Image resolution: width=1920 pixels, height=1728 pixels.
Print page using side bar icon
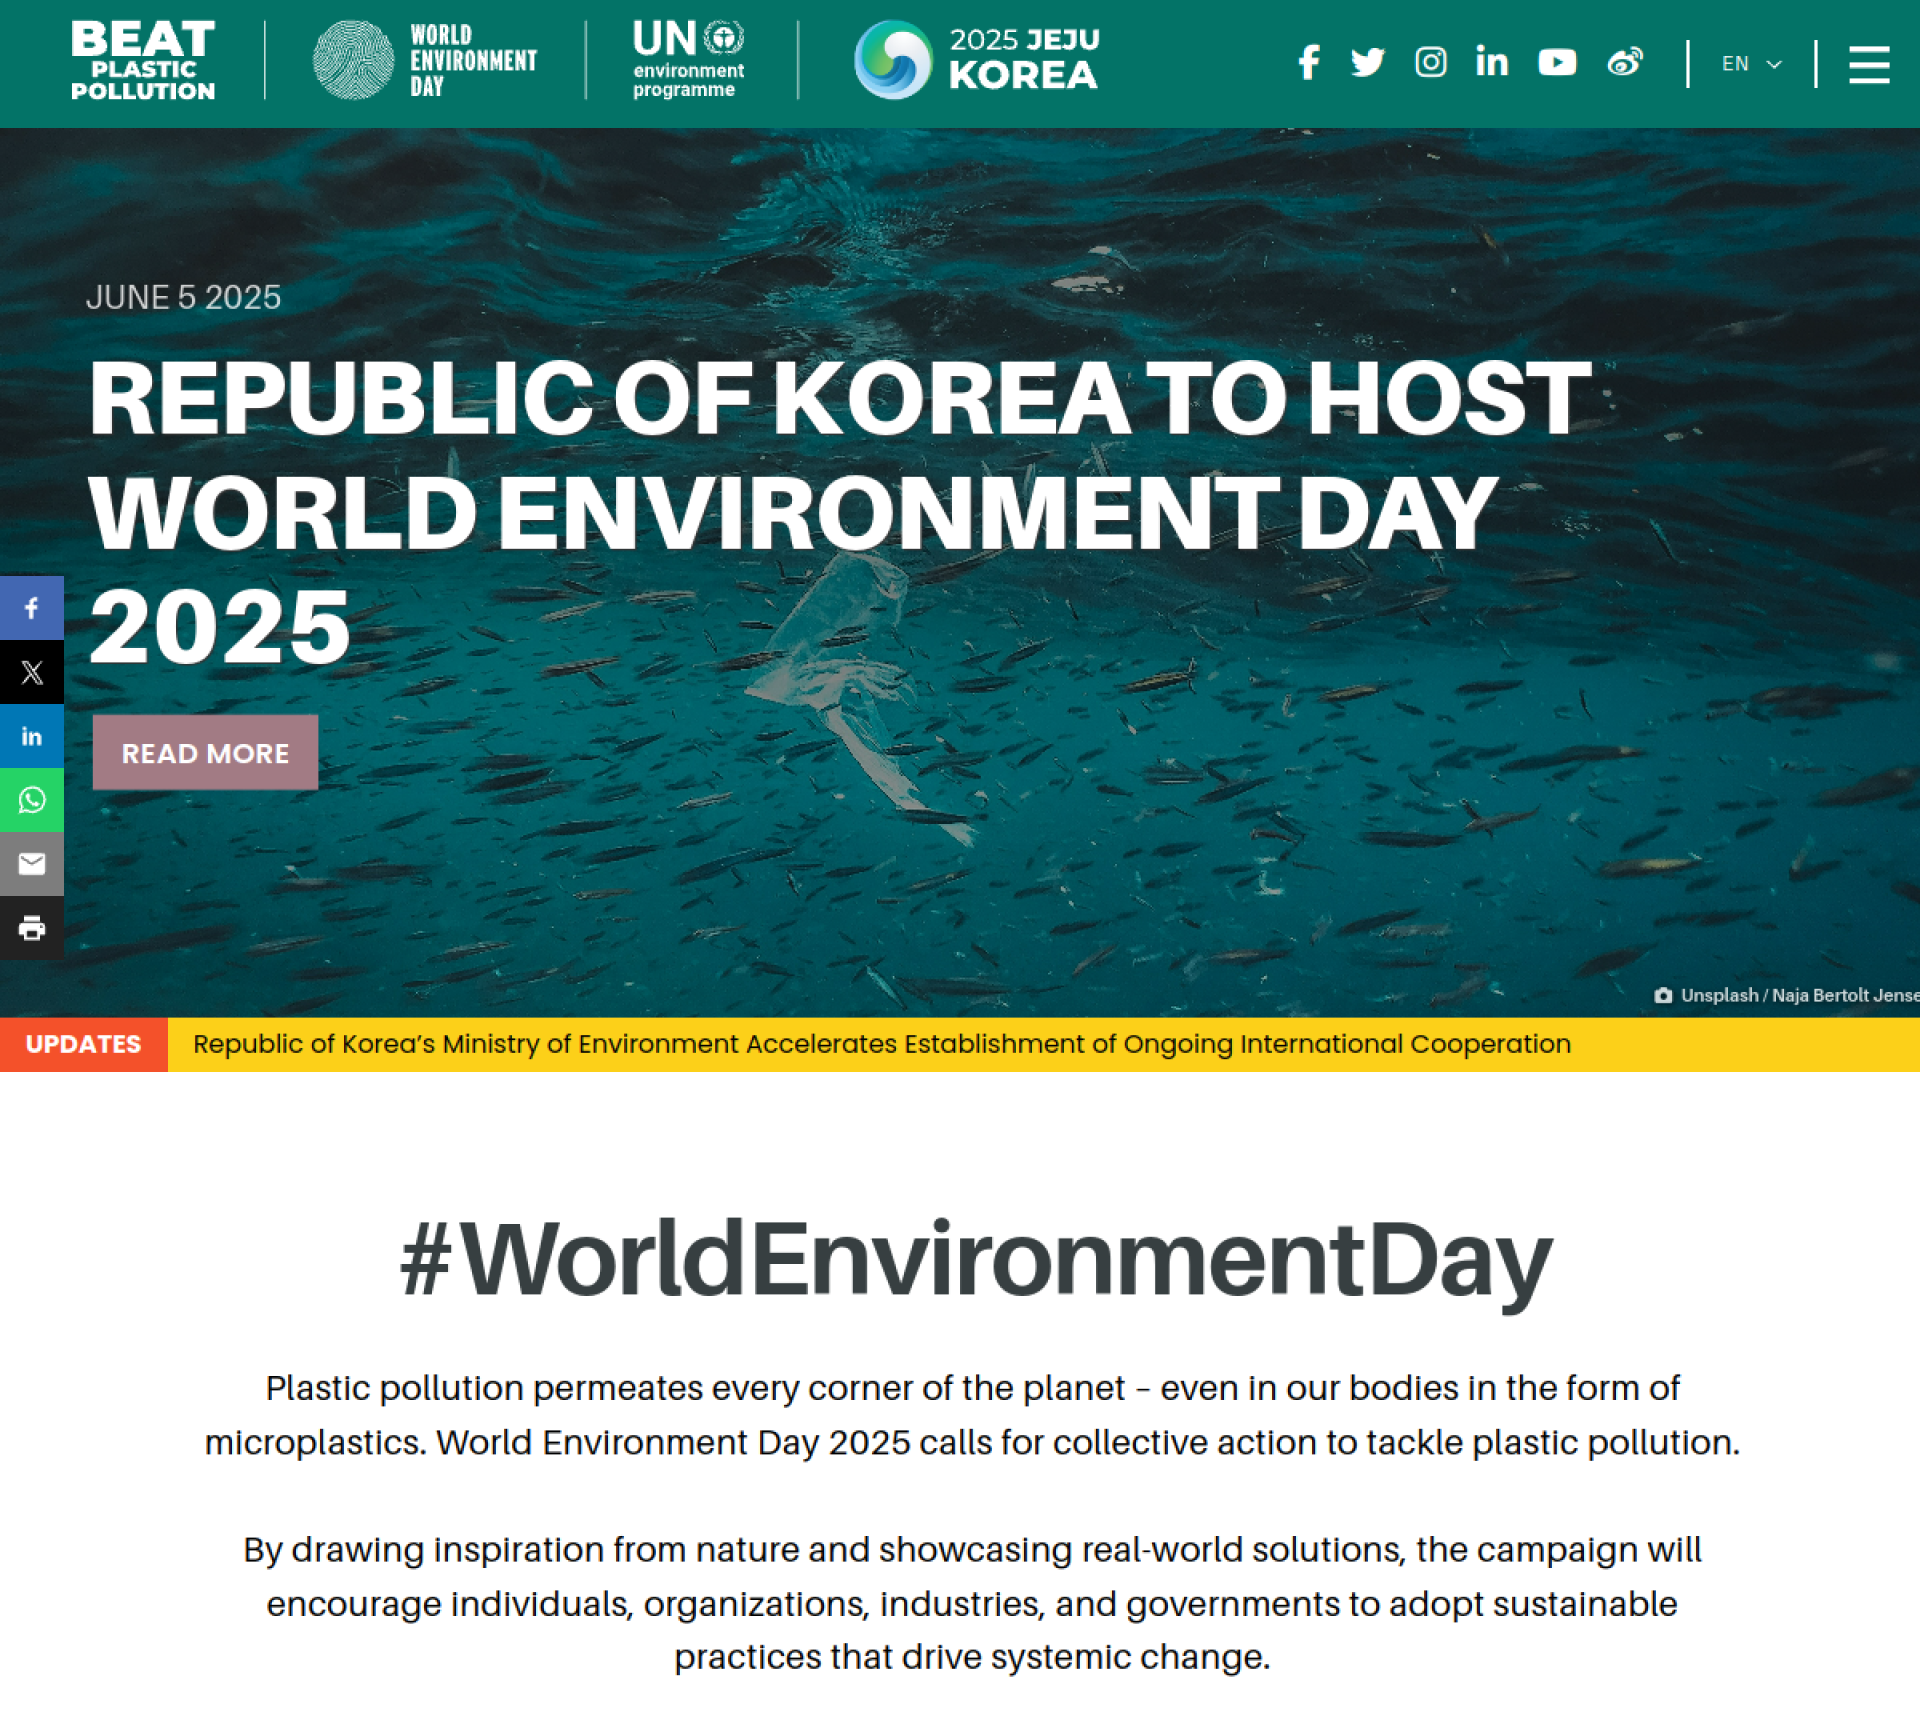point(32,928)
